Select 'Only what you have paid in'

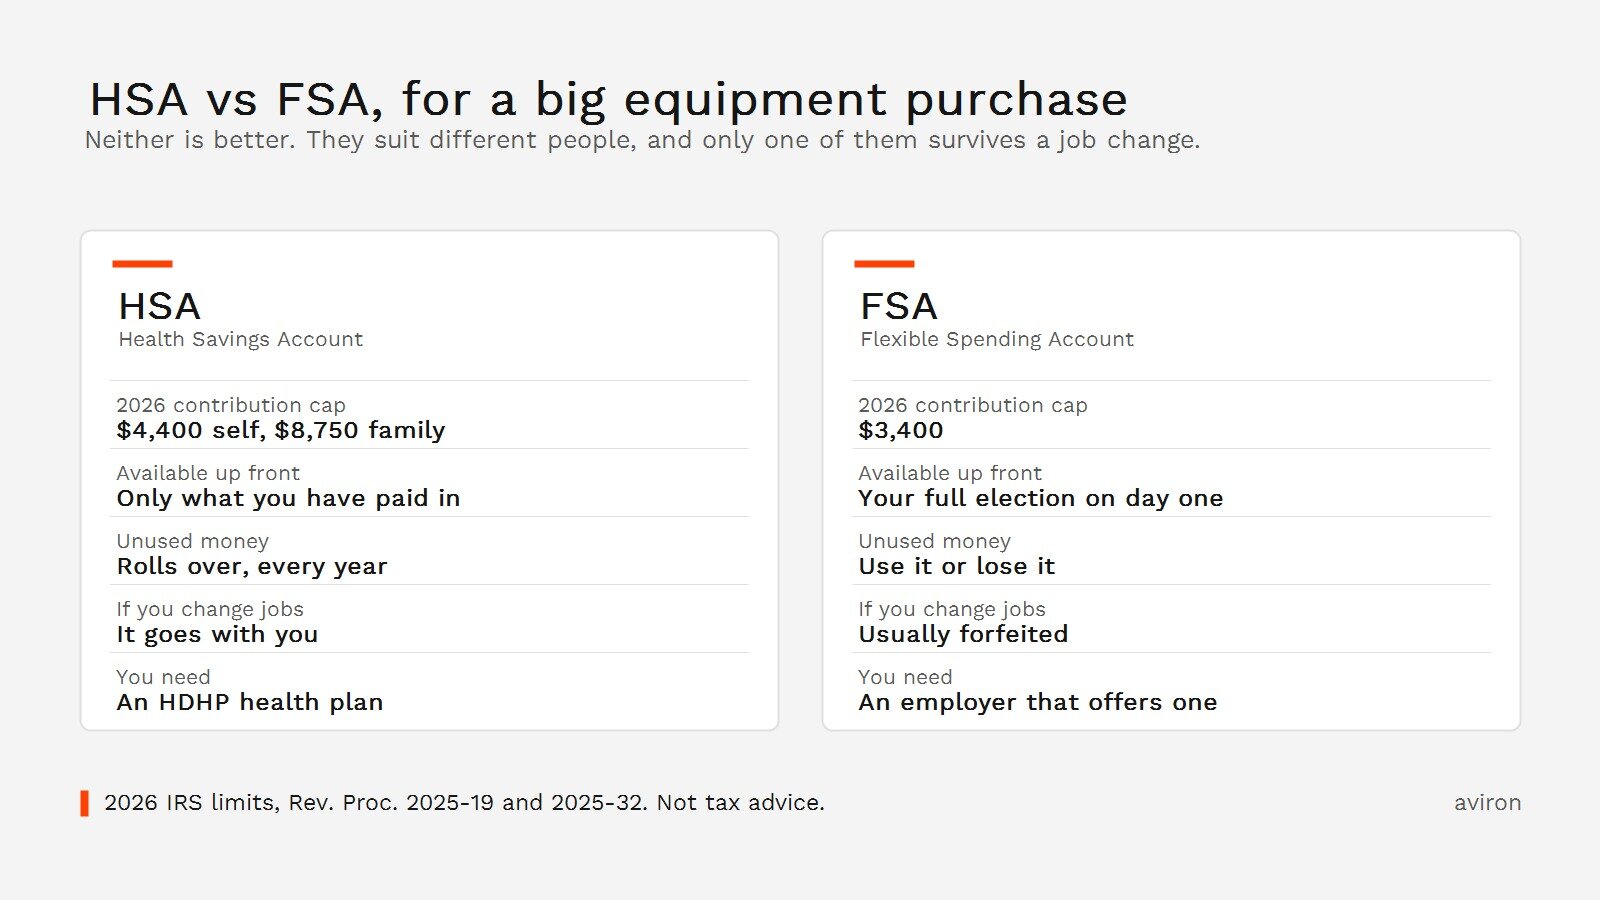pyautogui.click(x=288, y=498)
